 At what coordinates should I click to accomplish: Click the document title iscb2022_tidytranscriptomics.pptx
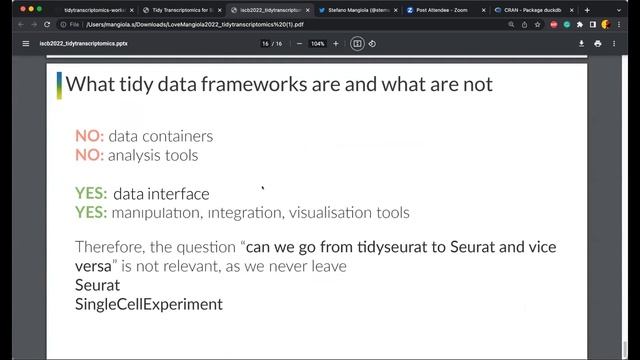[84, 43]
